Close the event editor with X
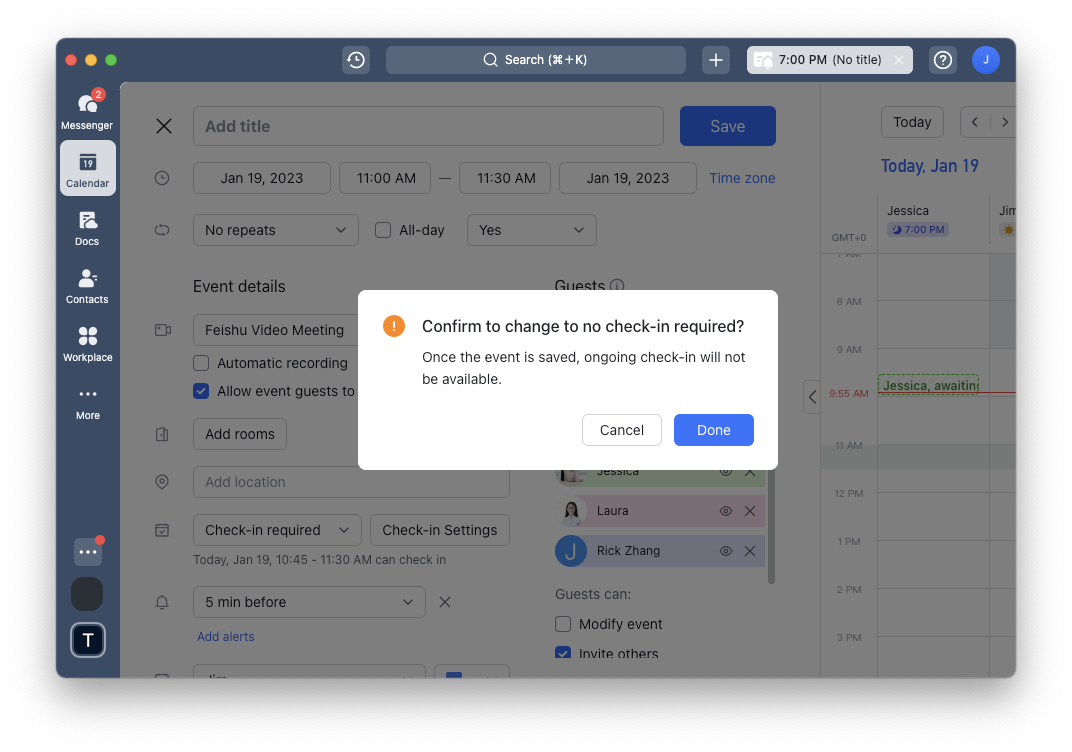 pos(164,126)
